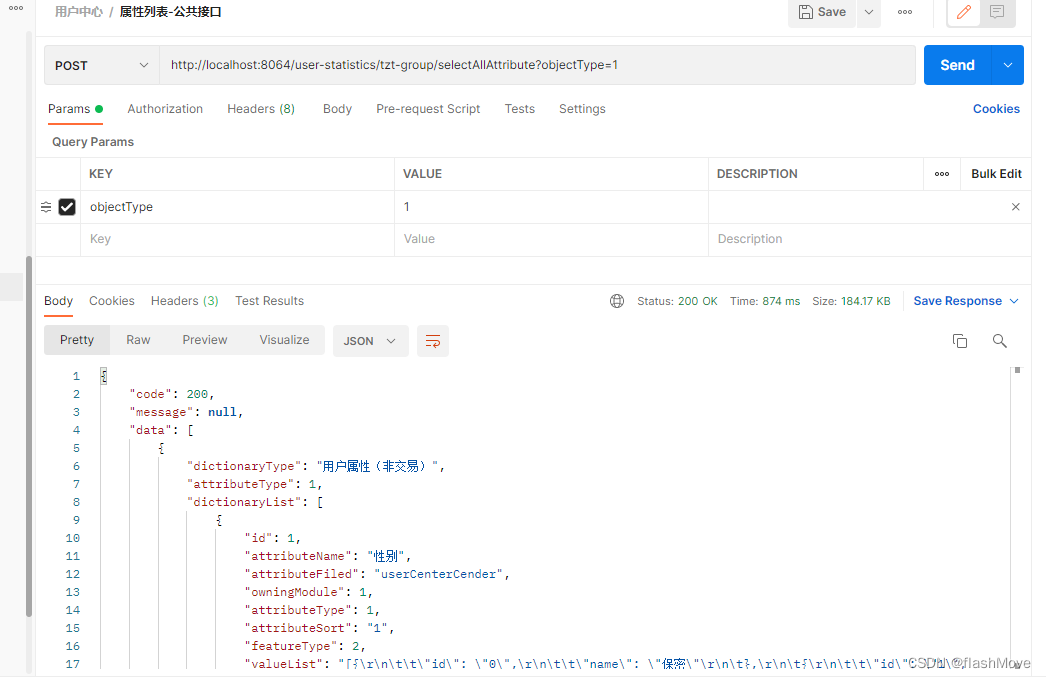Click the "code": 200 line
Screen dimensions: 1046x678
coord(171,394)
